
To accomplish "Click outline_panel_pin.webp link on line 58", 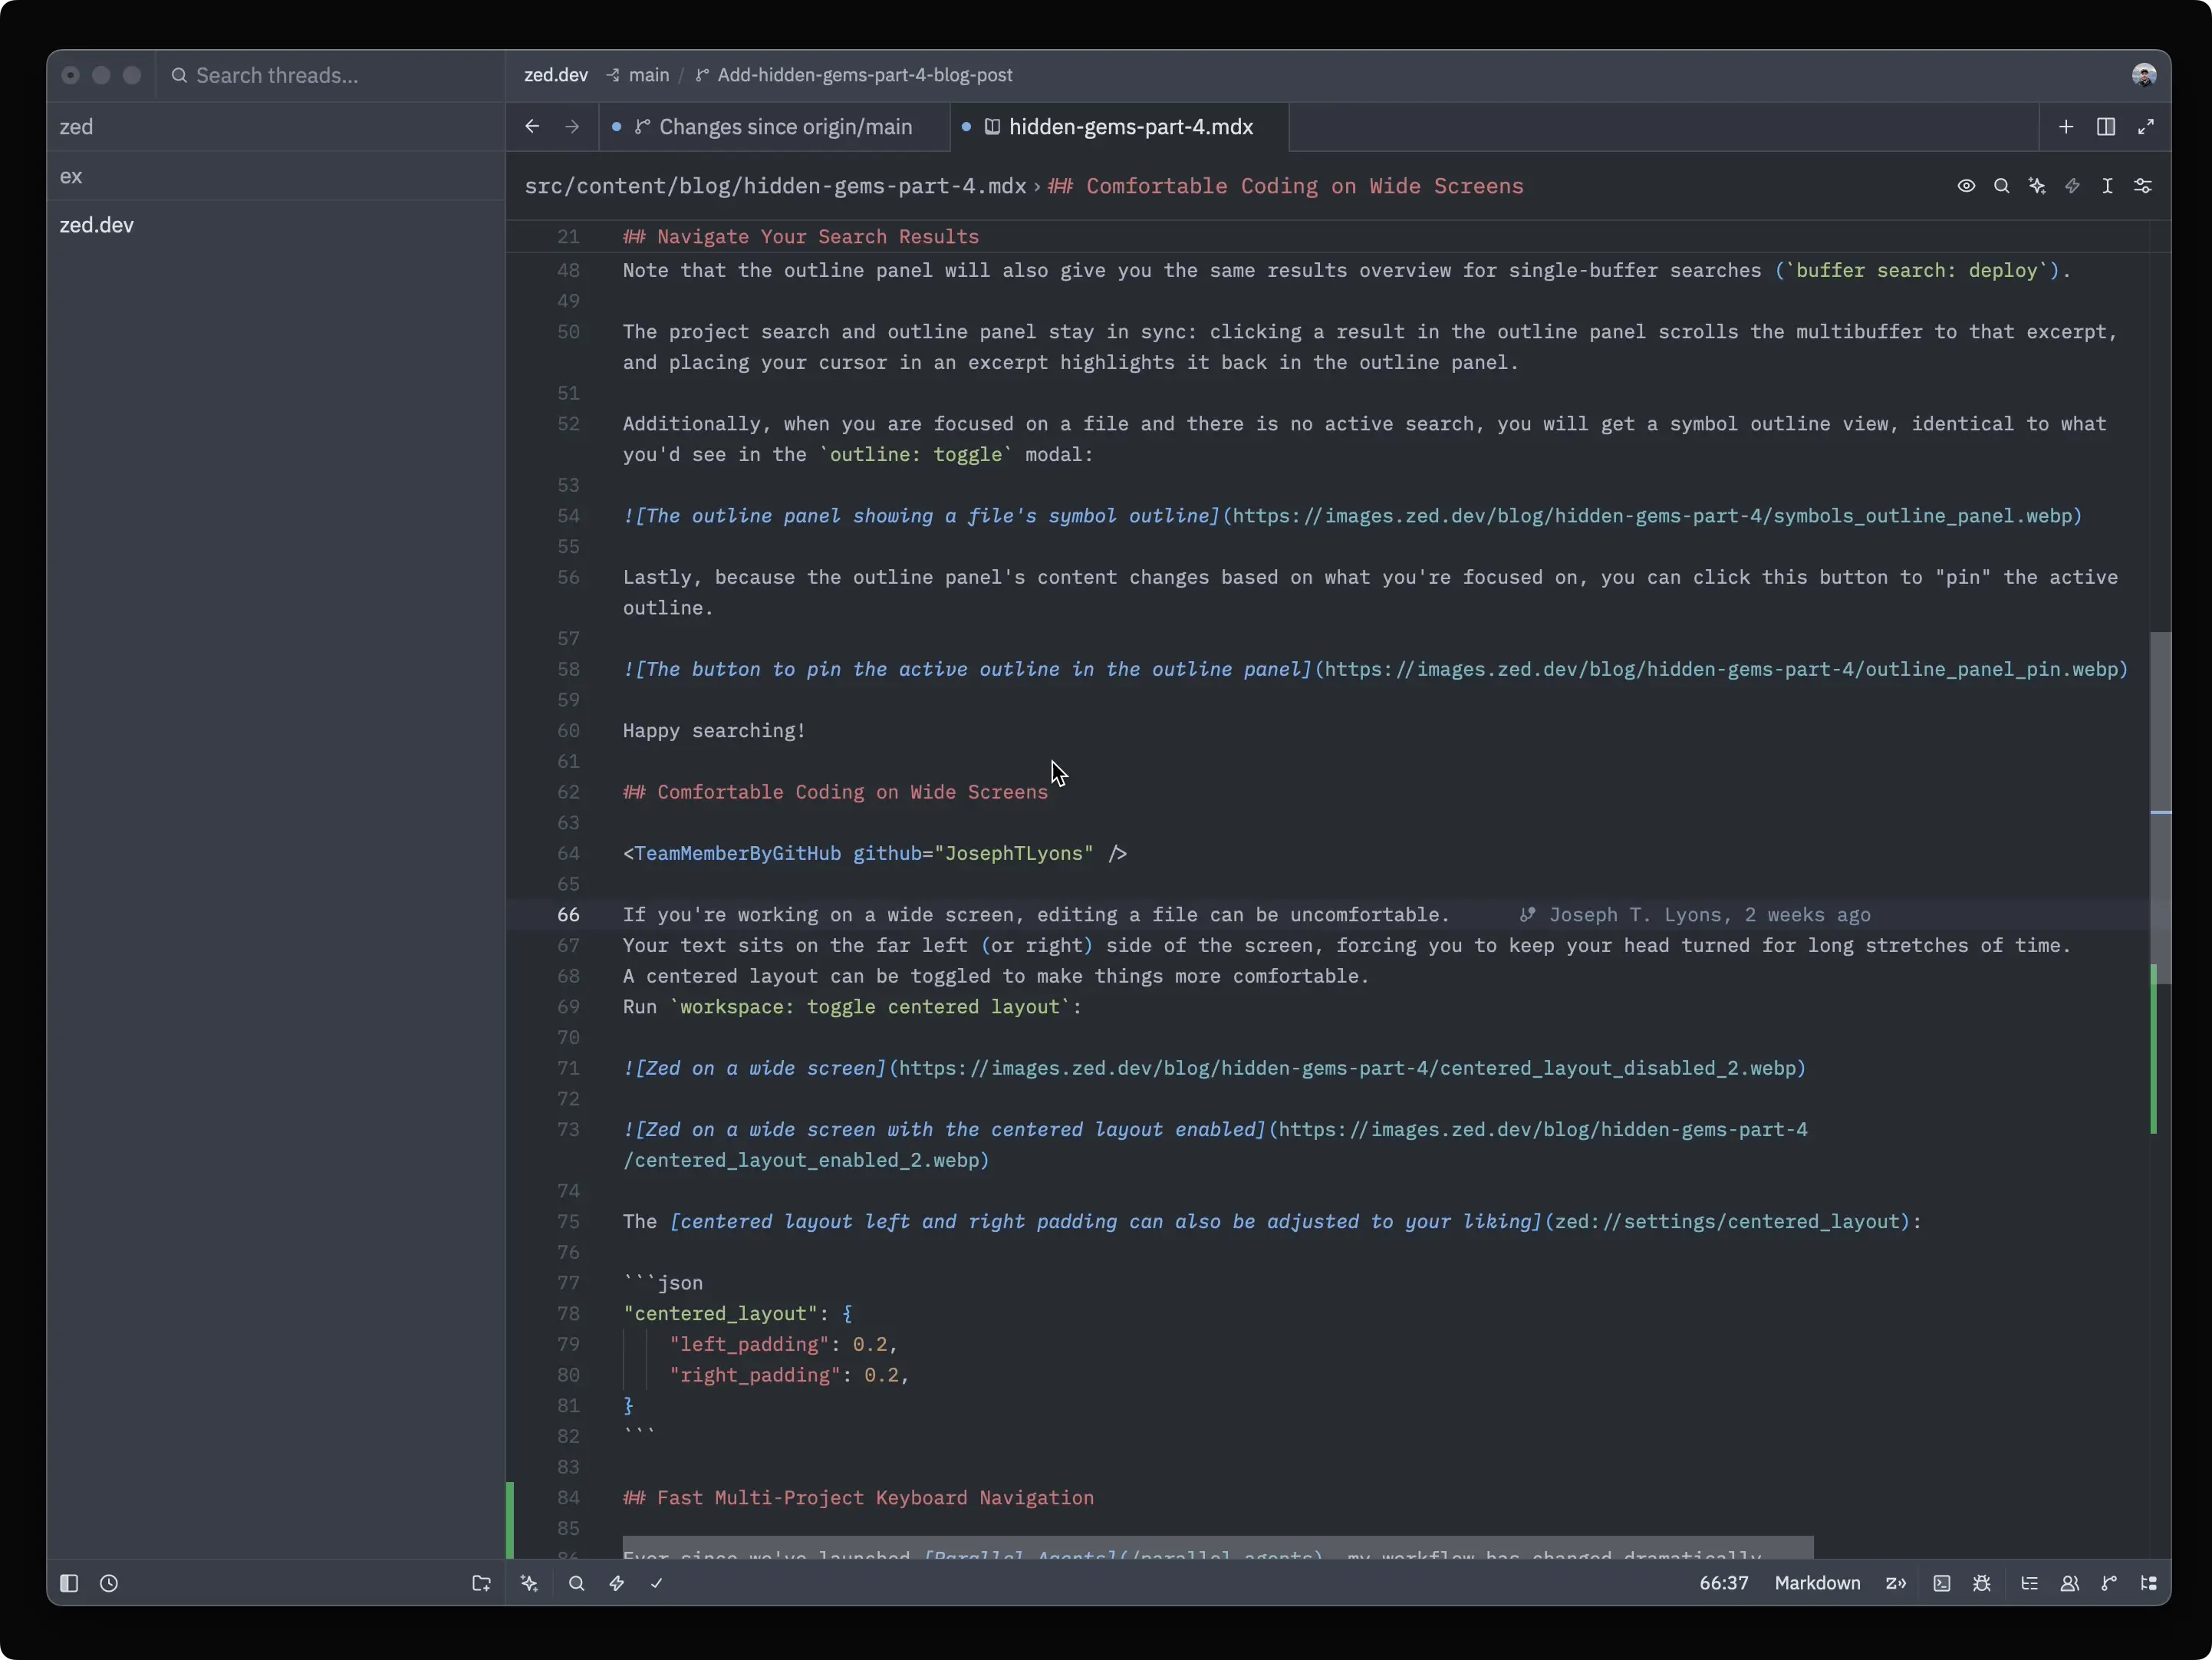I will click(1721, 669).
